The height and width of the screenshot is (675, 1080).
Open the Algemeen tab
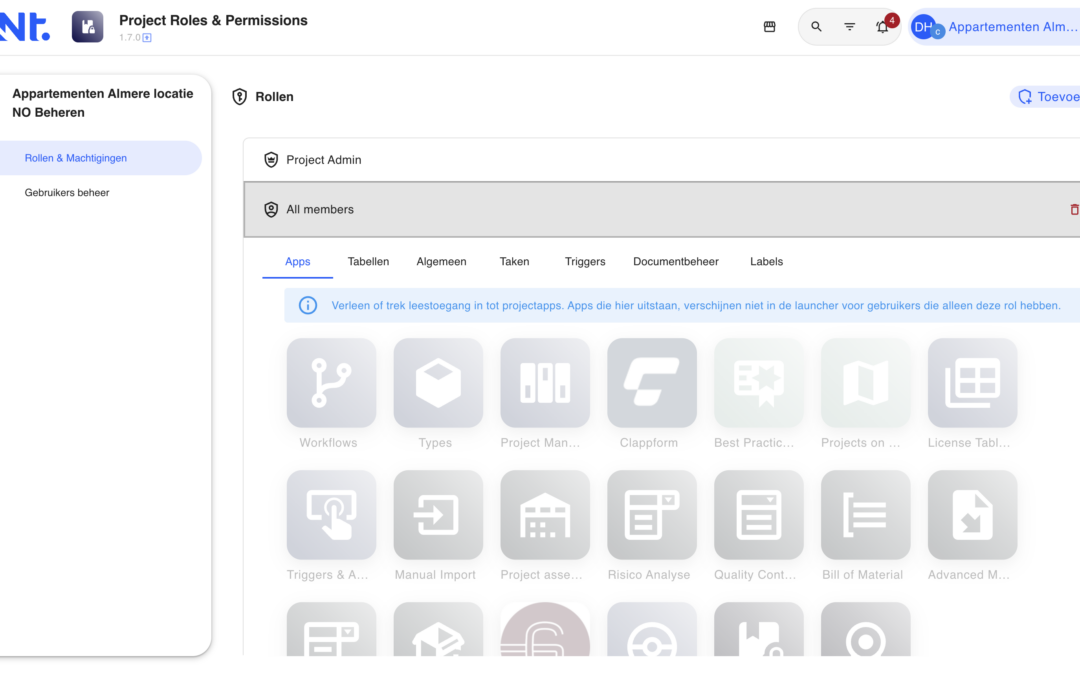pyautogui.click(x=442, y=262)
